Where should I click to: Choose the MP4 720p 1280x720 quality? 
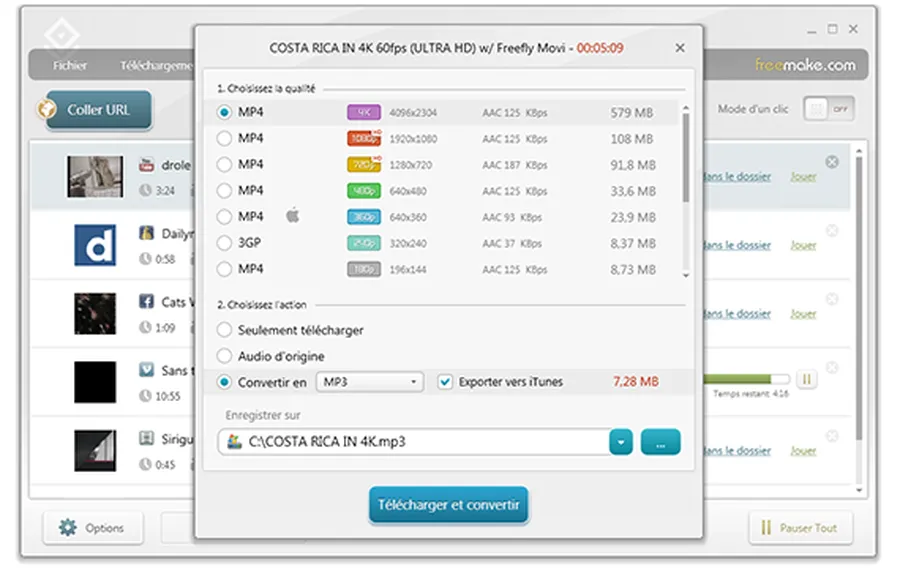pos(224,165)
